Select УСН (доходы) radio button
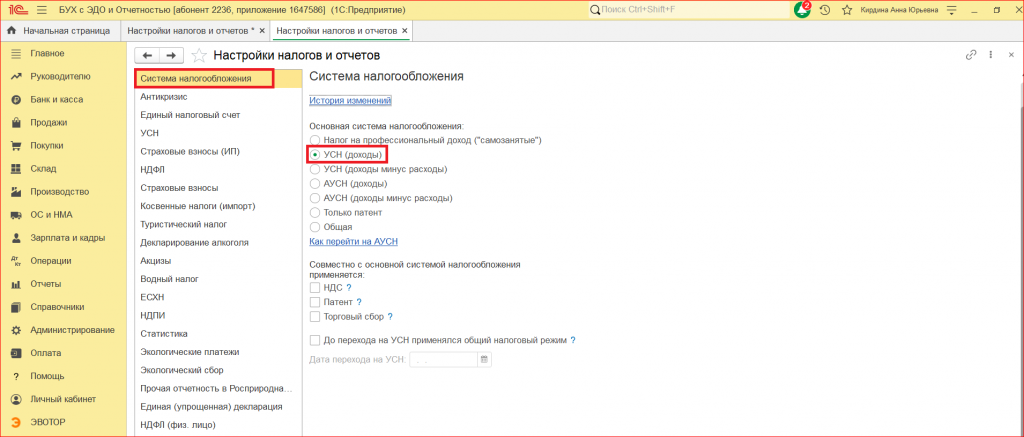The height and width of the screenshot is (437, 1024). click(315, 155)
